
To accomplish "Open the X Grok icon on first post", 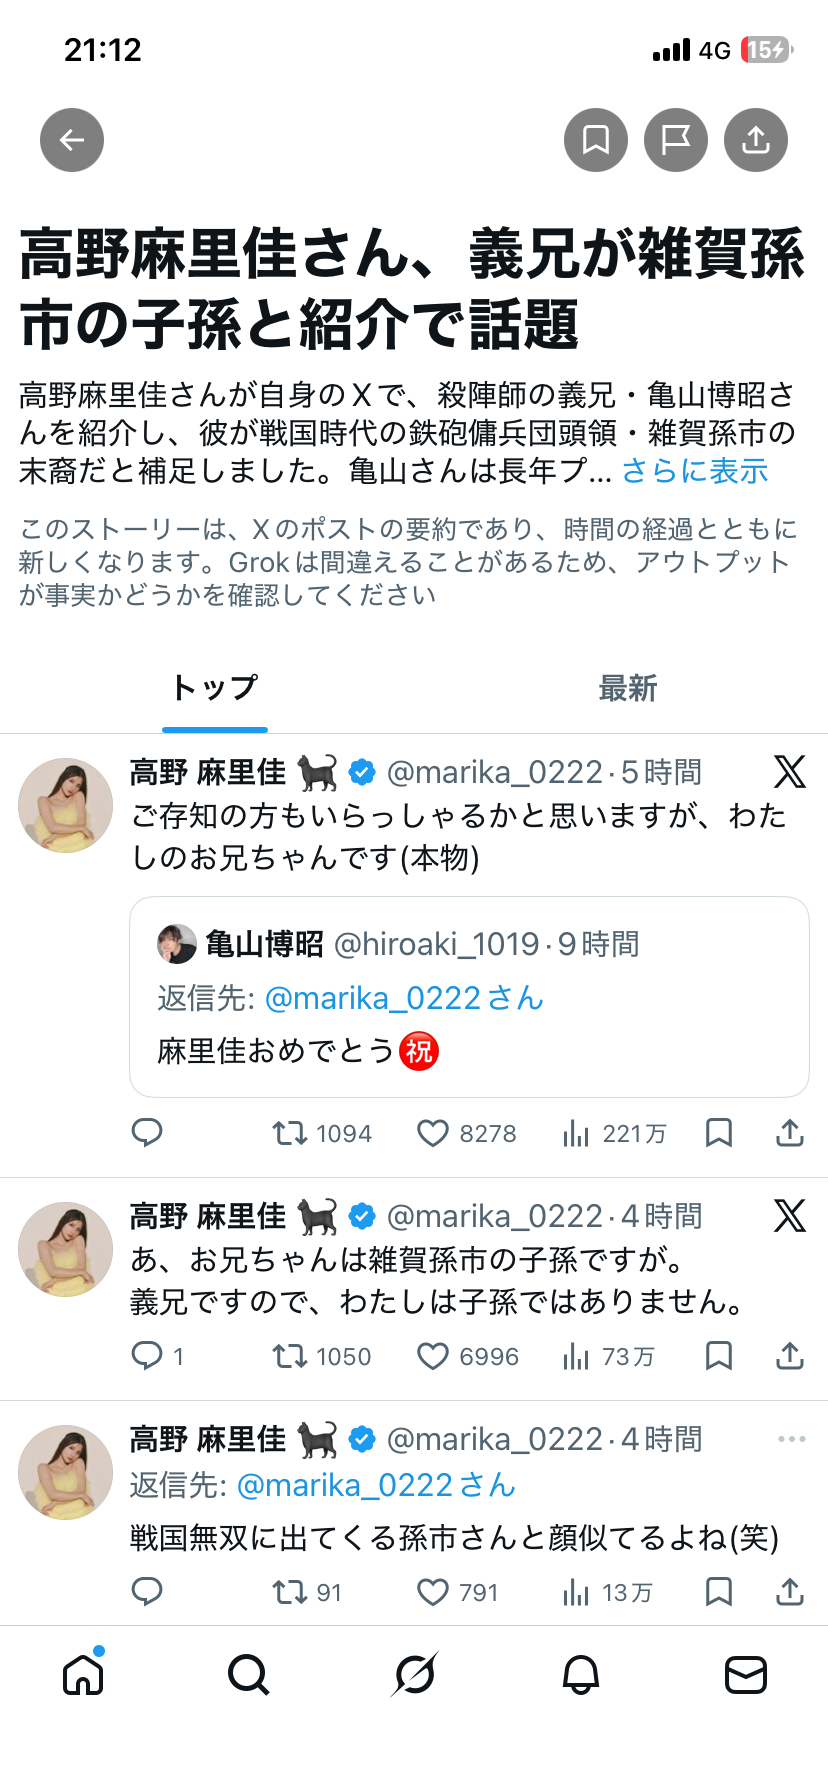I will [790, 772].
